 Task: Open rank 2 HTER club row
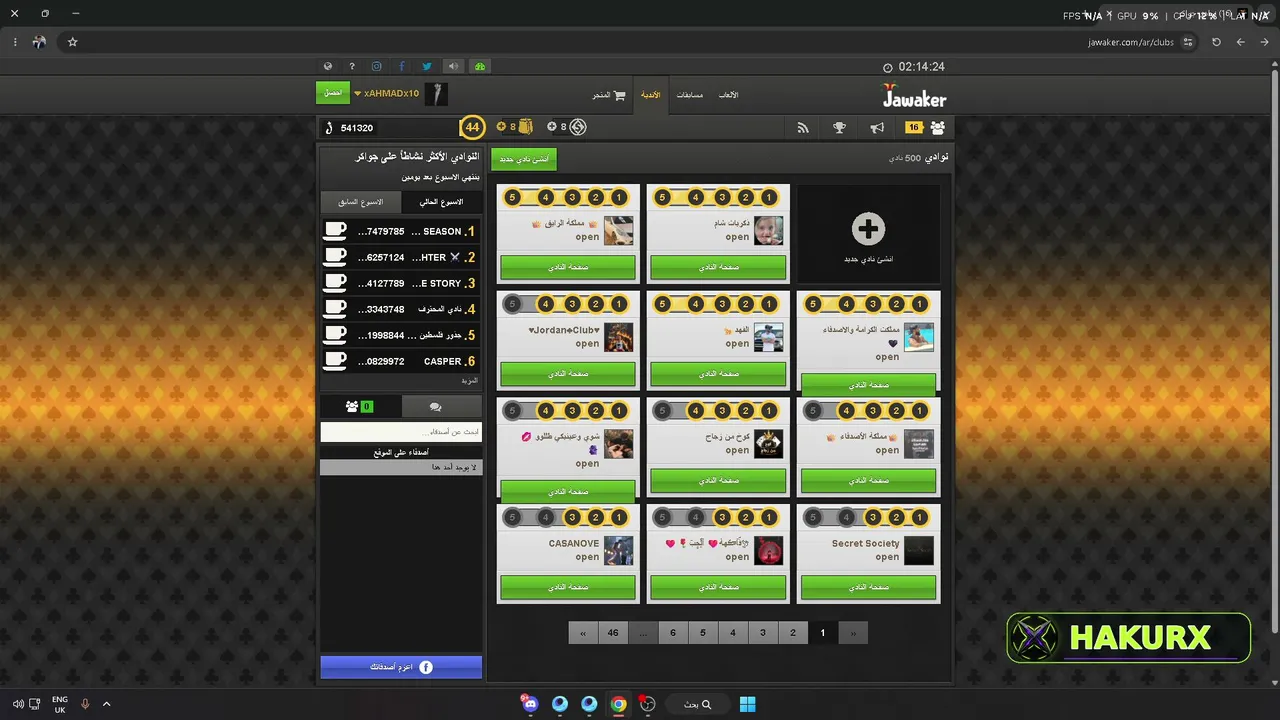click(x=400, y=257)
